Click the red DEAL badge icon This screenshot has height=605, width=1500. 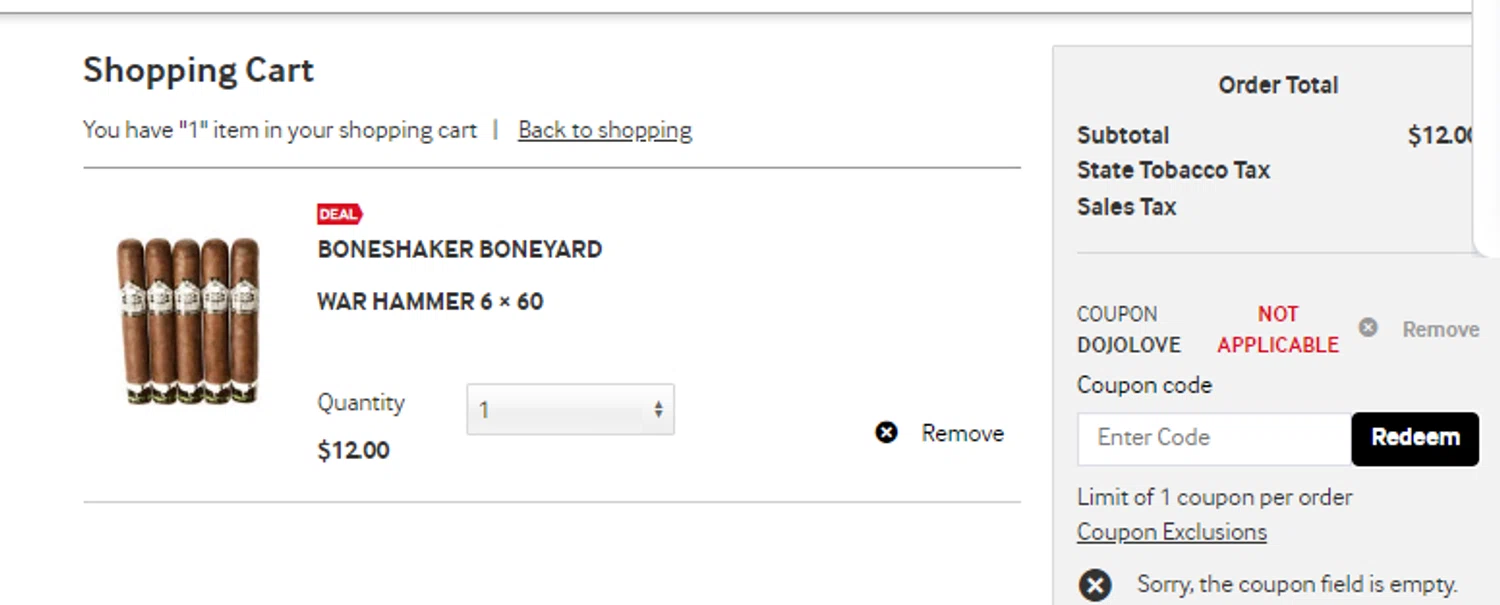[339, 214]
